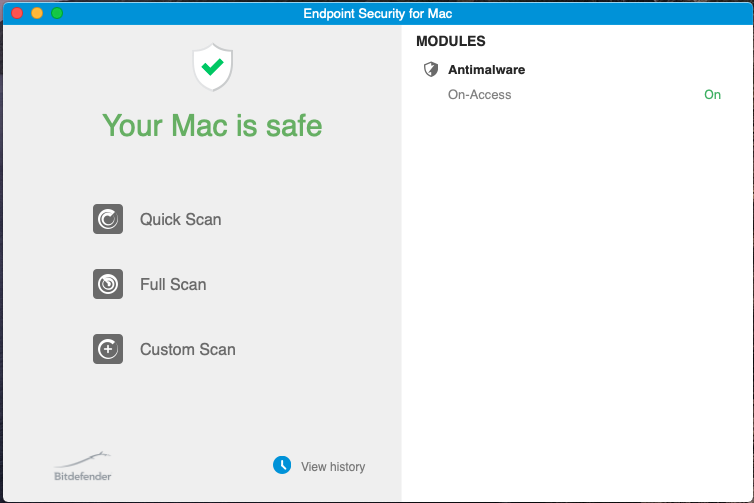Image resolution: width=754 pixels, height=503 pixels.
Task: Click the Endpoint Security for Mac title bar
Action: point(377,13)
